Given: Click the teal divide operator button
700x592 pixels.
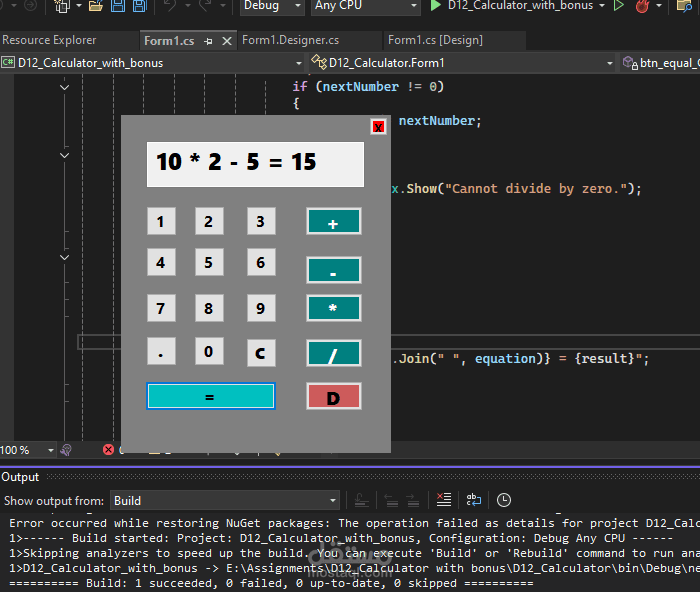Looking at the screenshot, I should (333, 354).
